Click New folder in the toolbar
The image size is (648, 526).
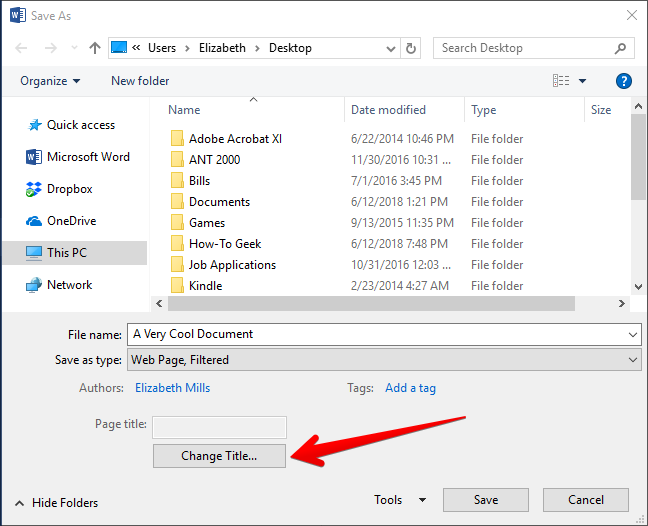[140, 81]
